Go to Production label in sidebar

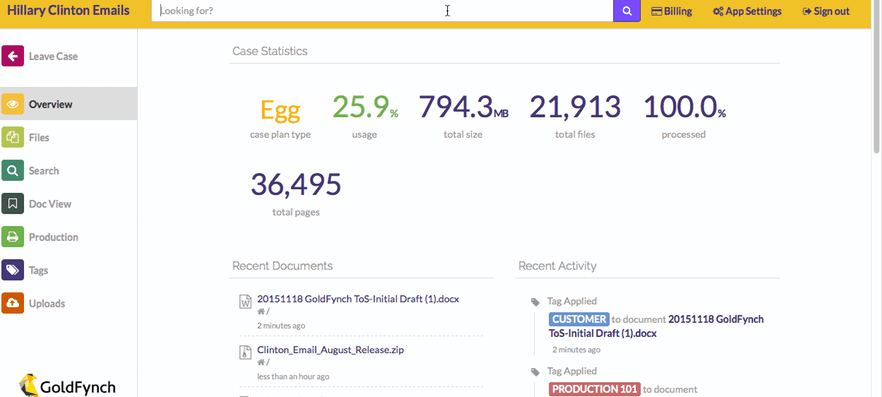[53, 237]
